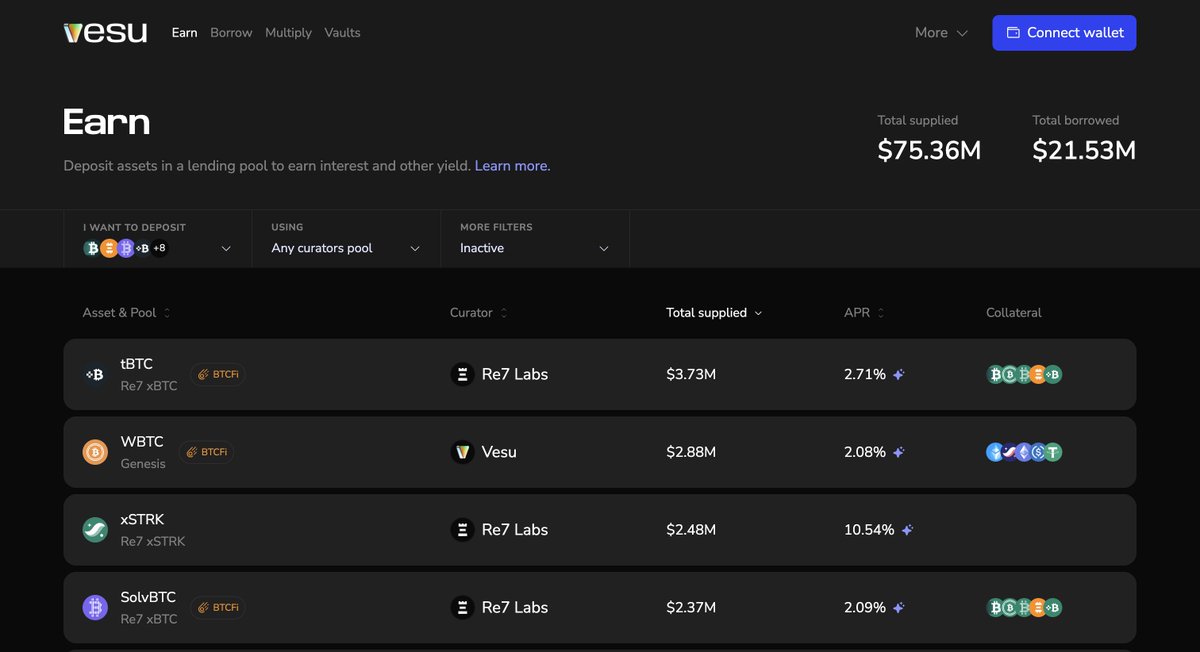The image size is (1200, 652).
Task: Expand the More menu
Action: 941,33
